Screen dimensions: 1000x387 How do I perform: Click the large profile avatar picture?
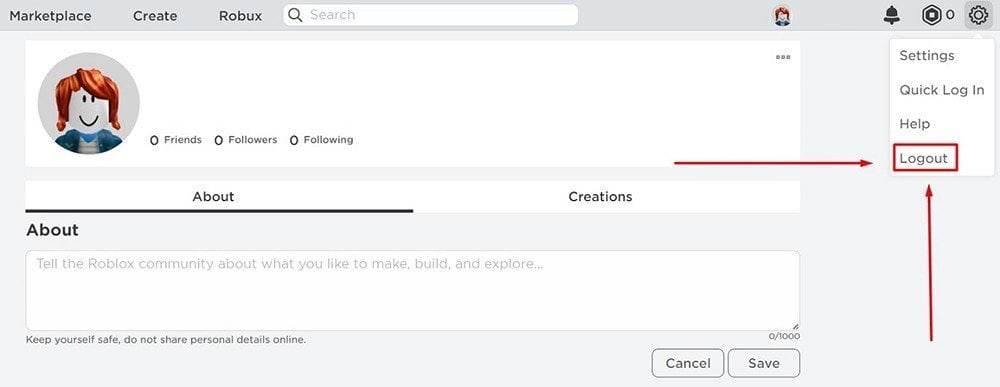click(x=89, y=103)
